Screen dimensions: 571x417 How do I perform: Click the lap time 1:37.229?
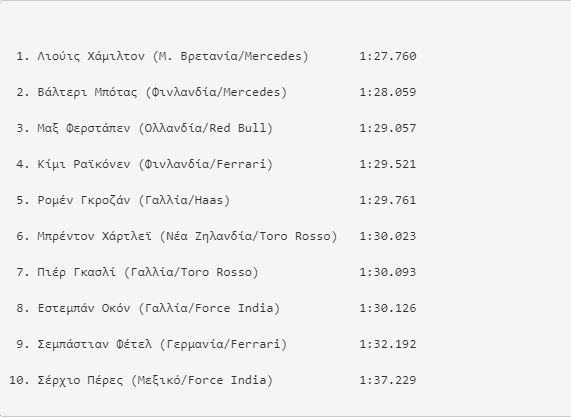387,381
